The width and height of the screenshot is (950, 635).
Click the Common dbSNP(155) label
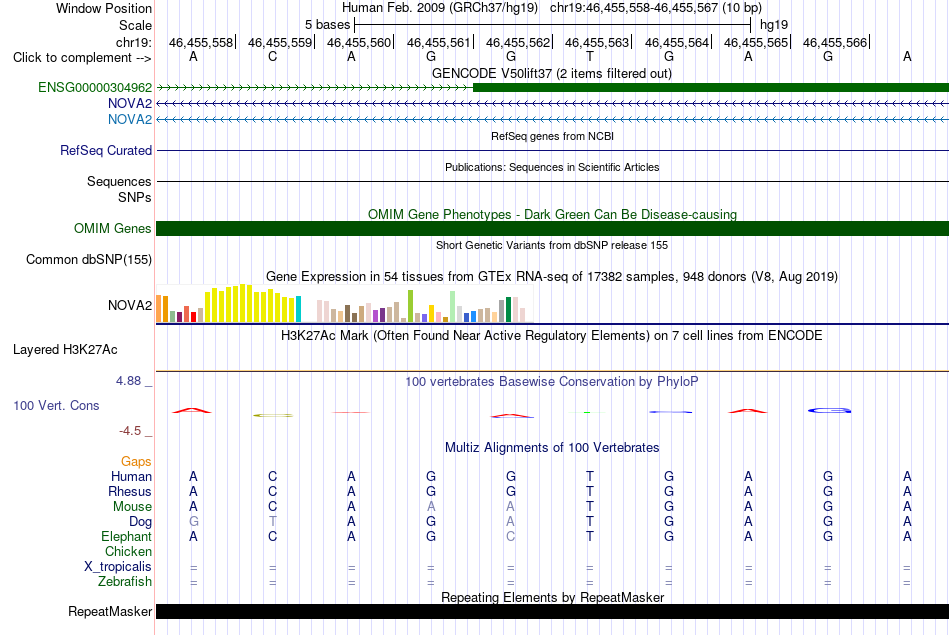[88, 259]
